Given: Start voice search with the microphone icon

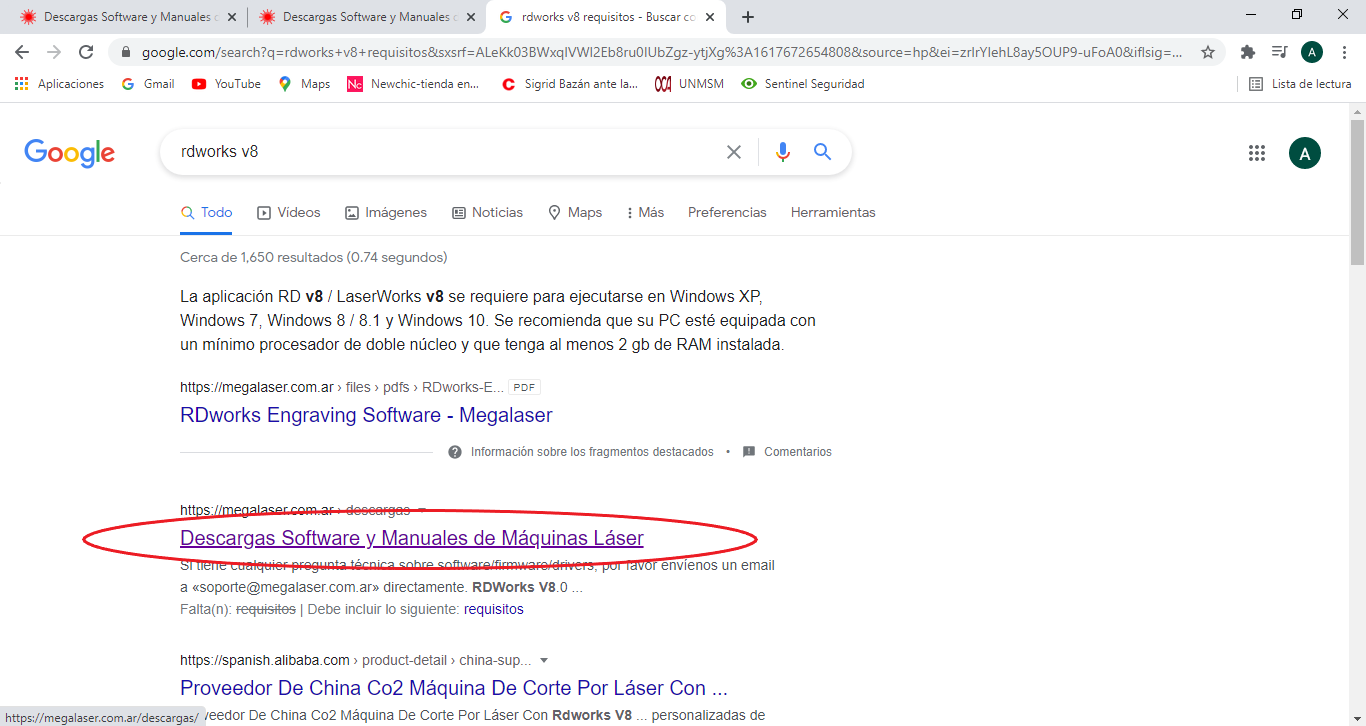Looking at the screenshot, I should click(x=783, y=152).
